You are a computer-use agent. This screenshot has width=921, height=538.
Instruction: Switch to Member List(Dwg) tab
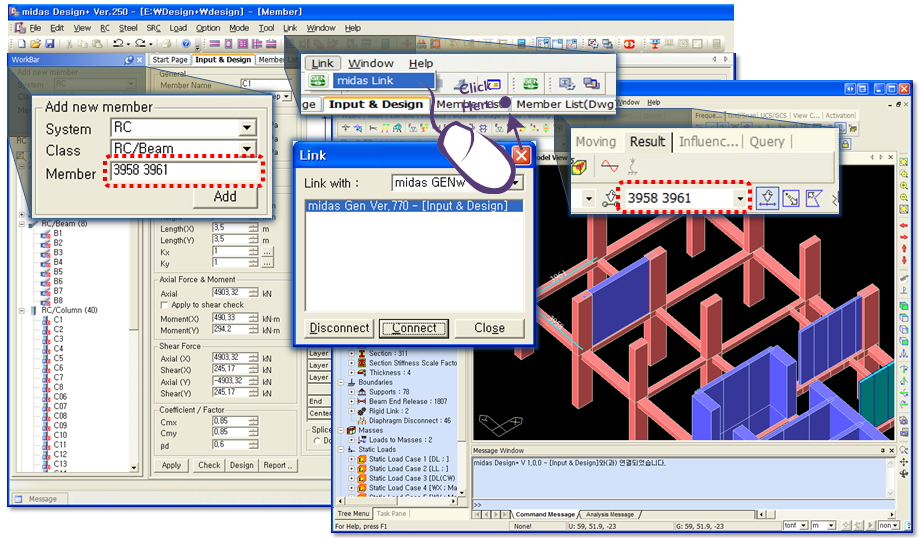pyautogui.click(x=564, y=104)
